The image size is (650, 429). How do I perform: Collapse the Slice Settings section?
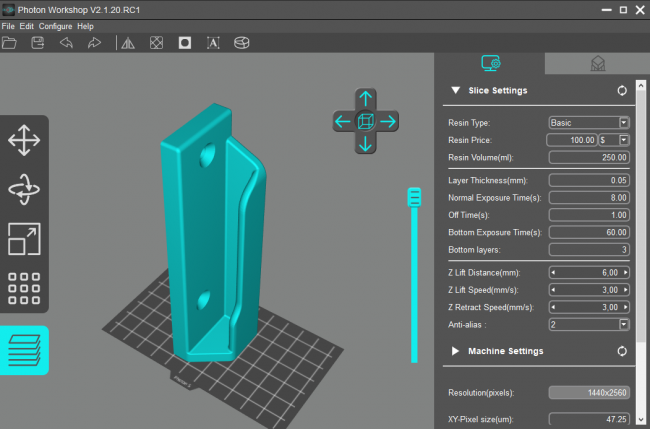pos(456,90)
